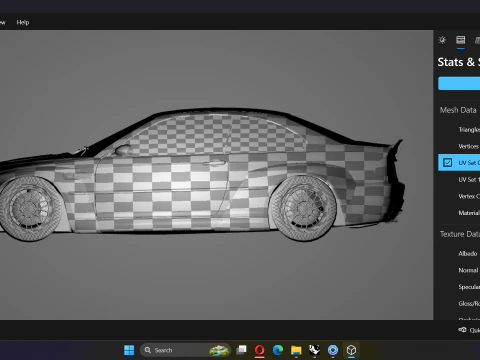Show the Gloss/Roughness texture data
This screenshot has width=480, height=360.
pos(459,303)
